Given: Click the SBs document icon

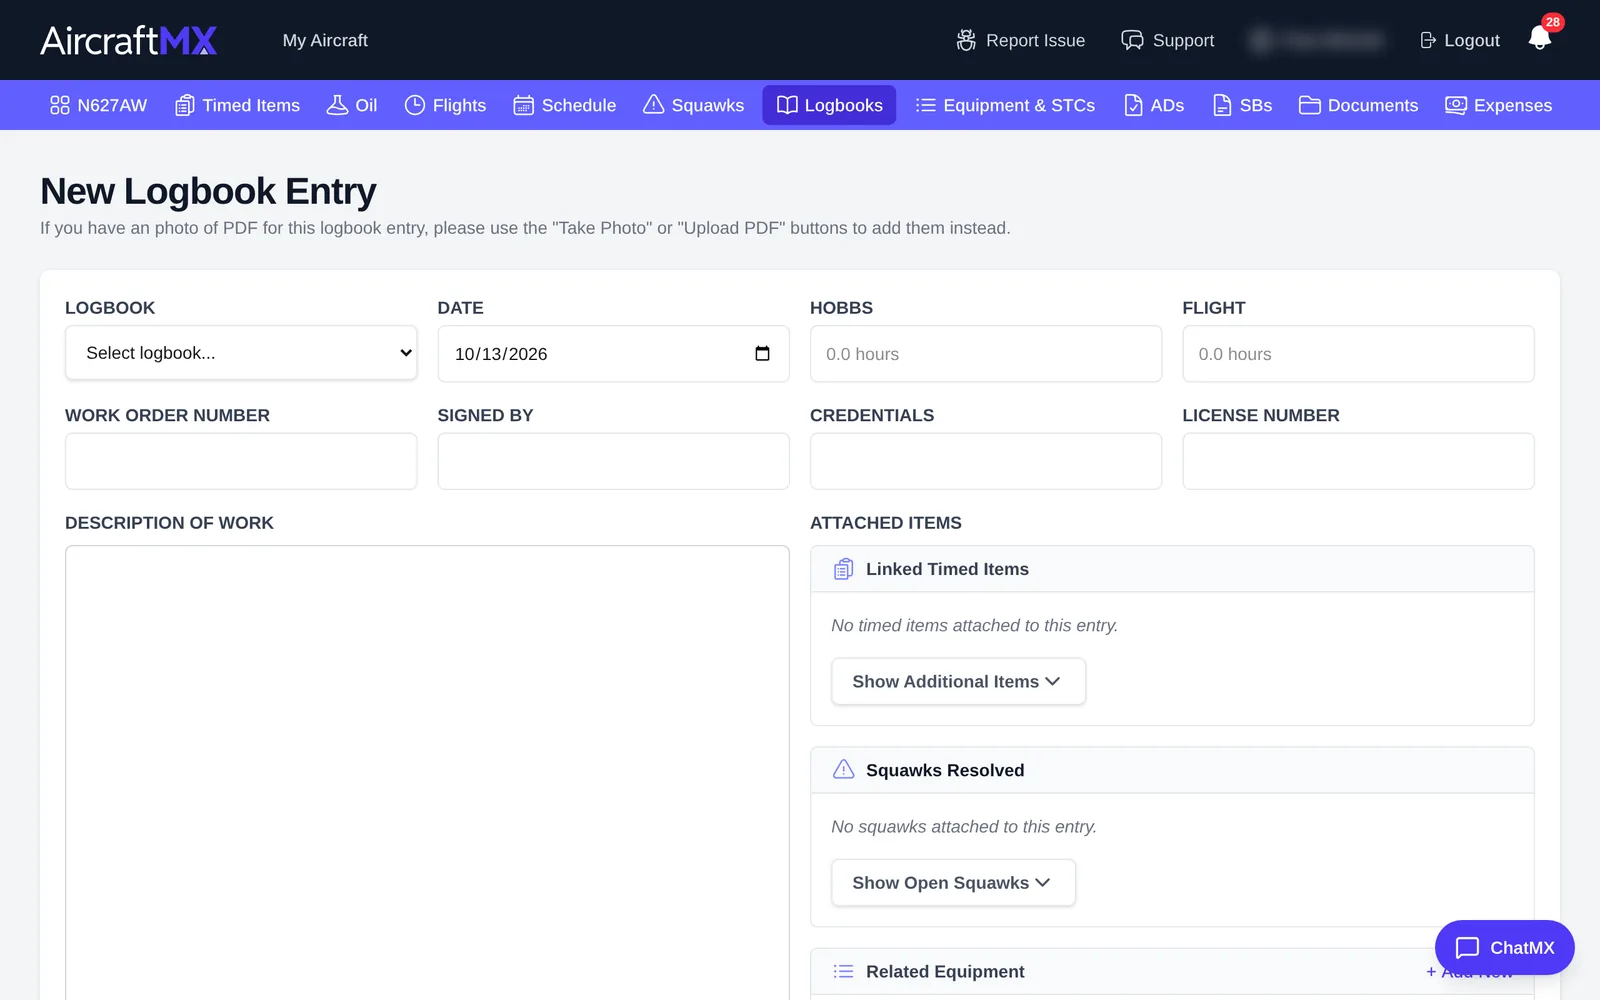Looking at the screenshot, I should tap(1222, 105).
